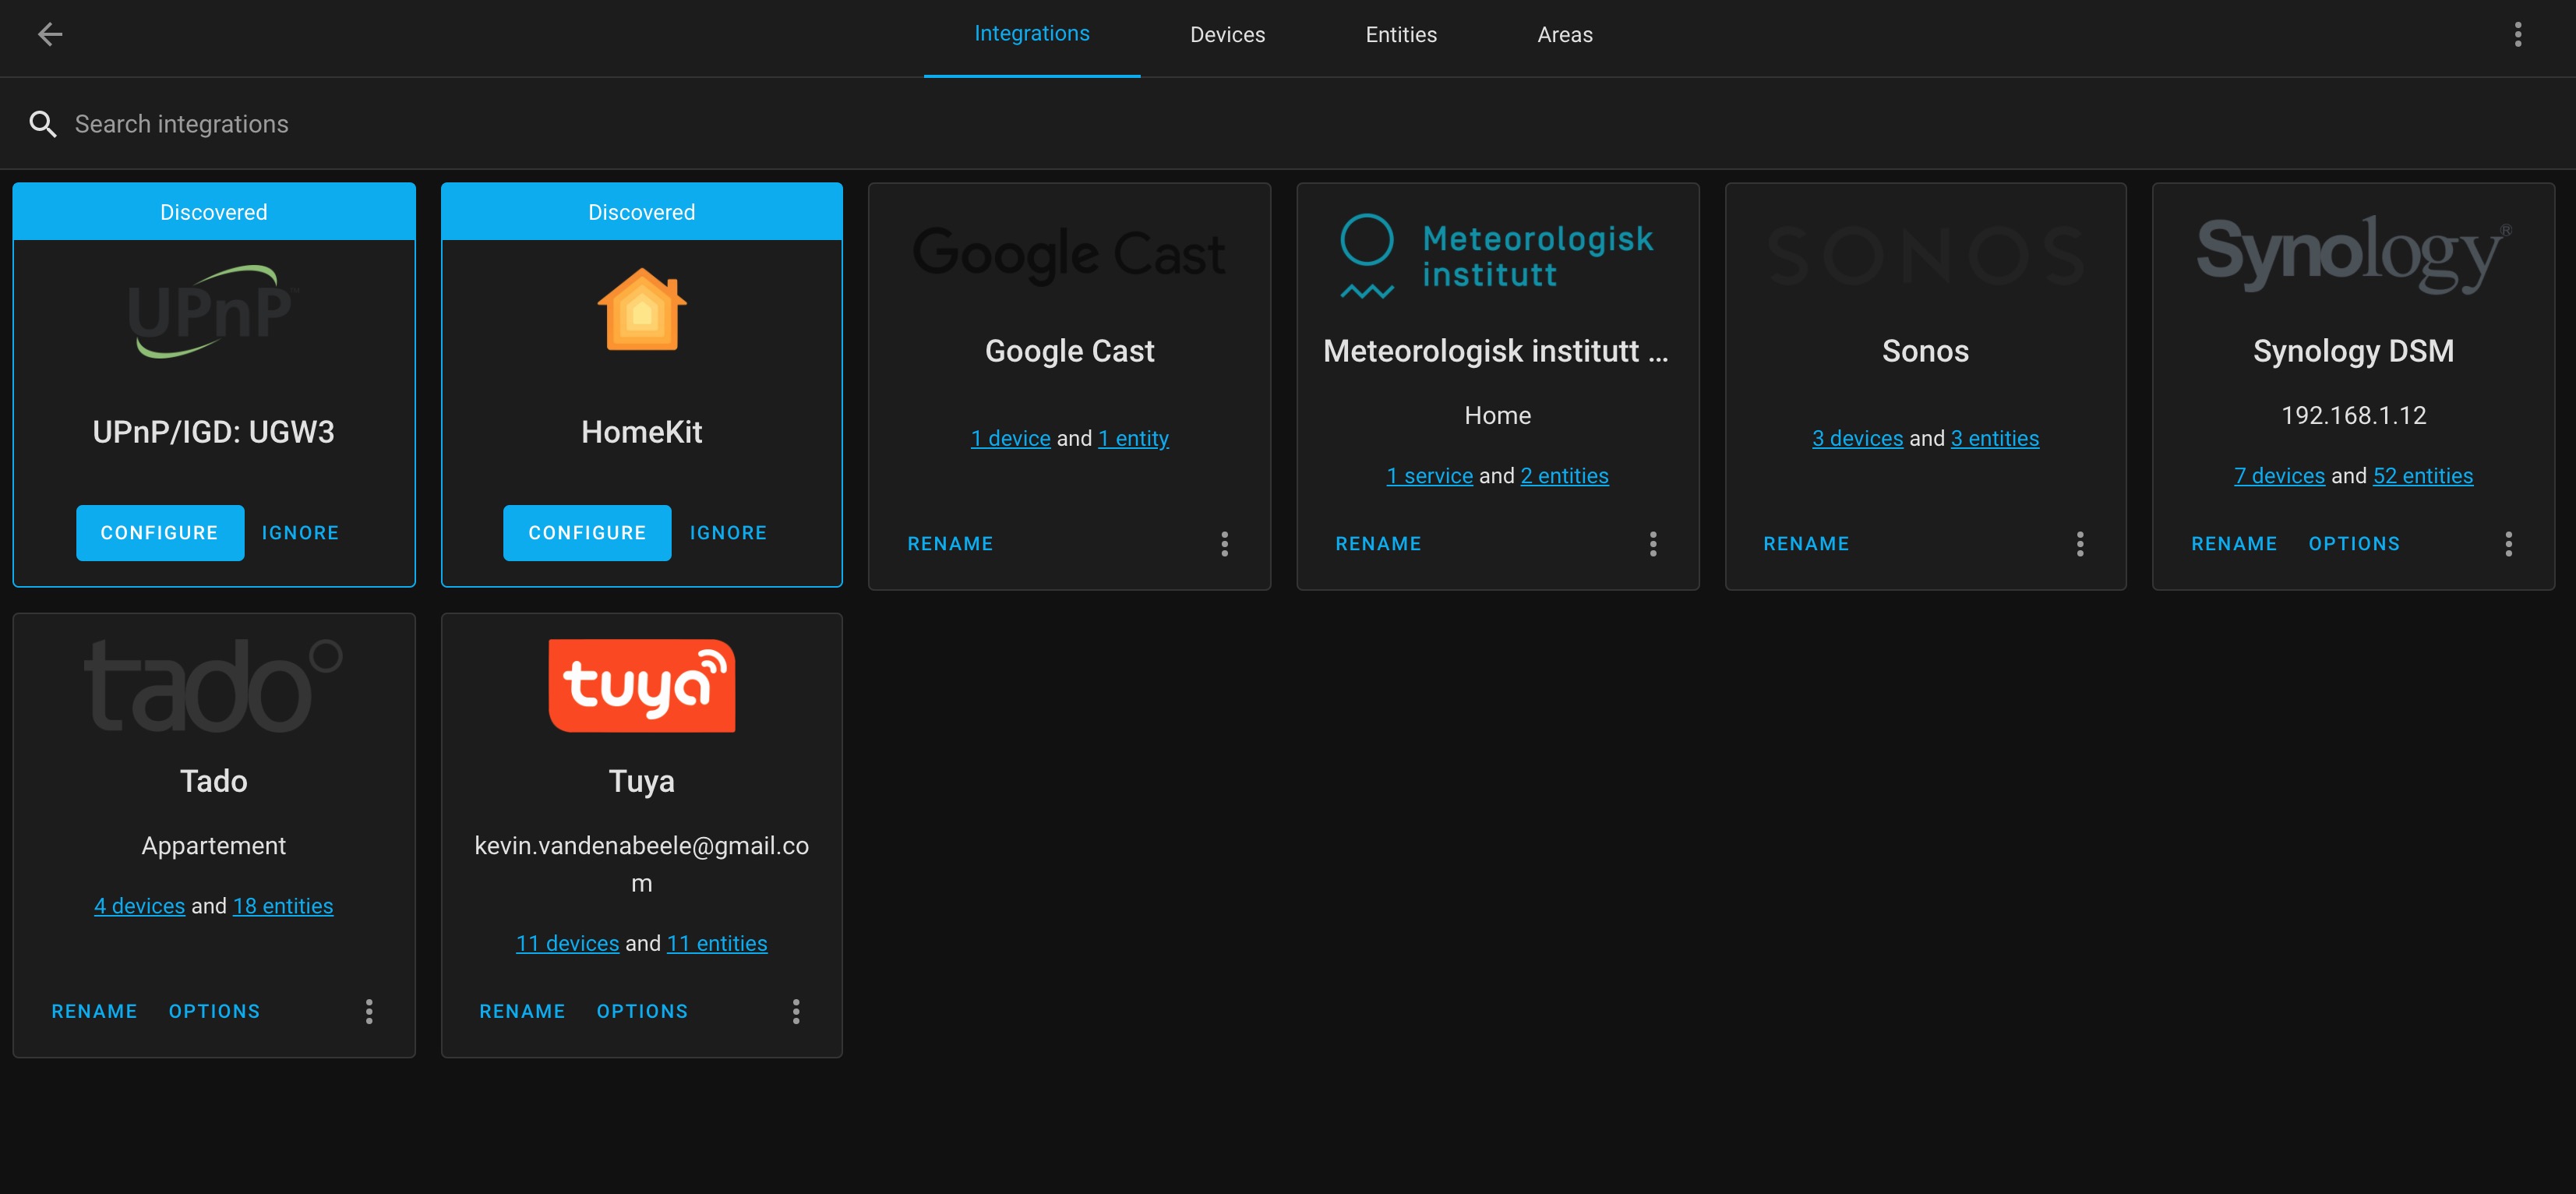Configure the HomeKit integration

pos(587,533)
